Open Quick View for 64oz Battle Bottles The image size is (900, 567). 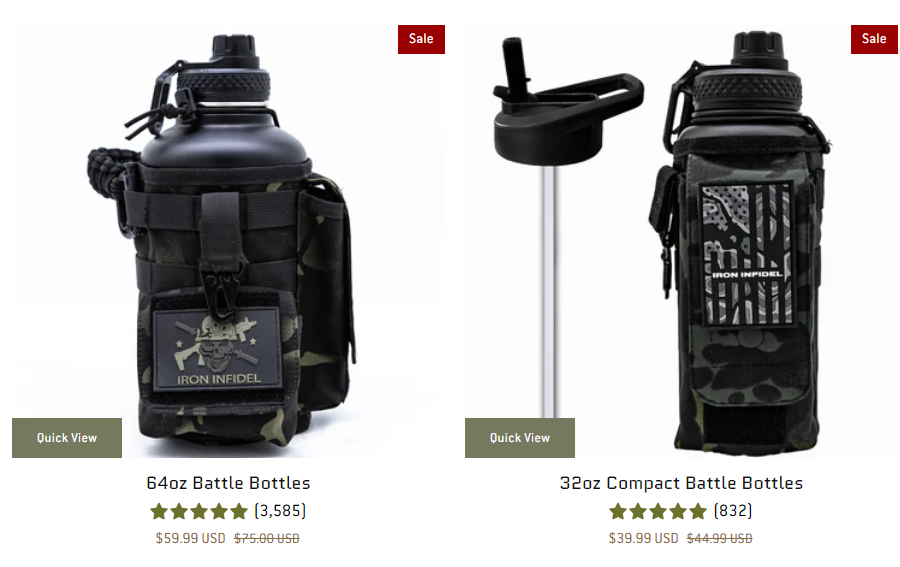[x=67, y=438]
